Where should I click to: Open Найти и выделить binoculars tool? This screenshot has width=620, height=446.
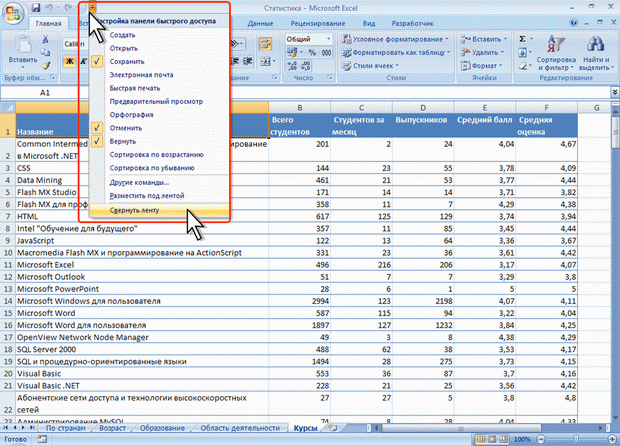coord(596,53)
